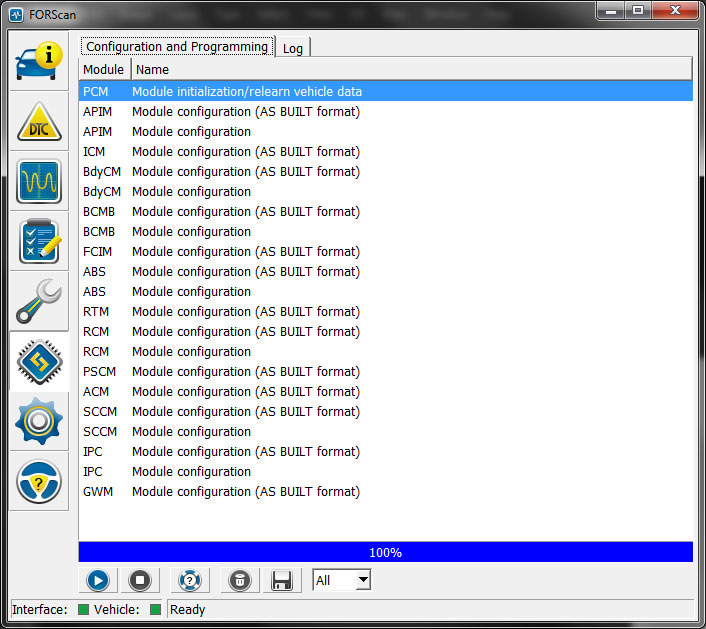
Task: Click the 100% progress bar
Action: coord(385,552)
